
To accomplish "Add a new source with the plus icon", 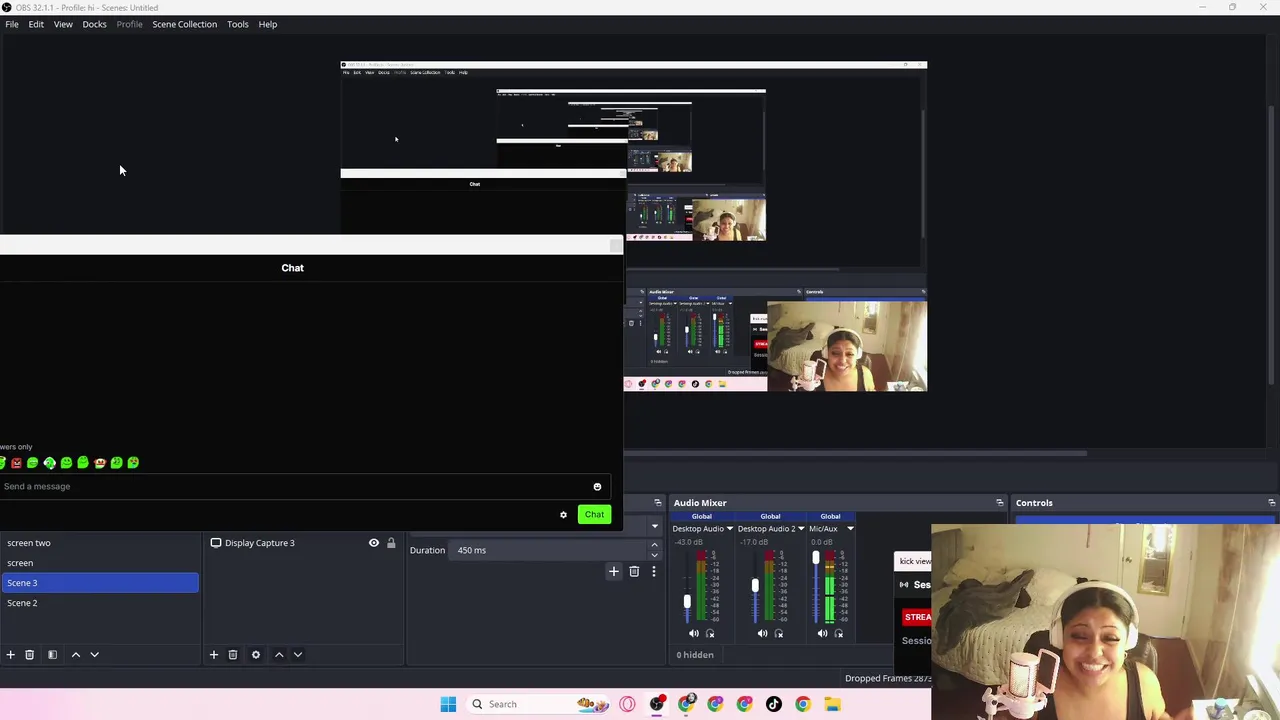I will click(213, 655).
